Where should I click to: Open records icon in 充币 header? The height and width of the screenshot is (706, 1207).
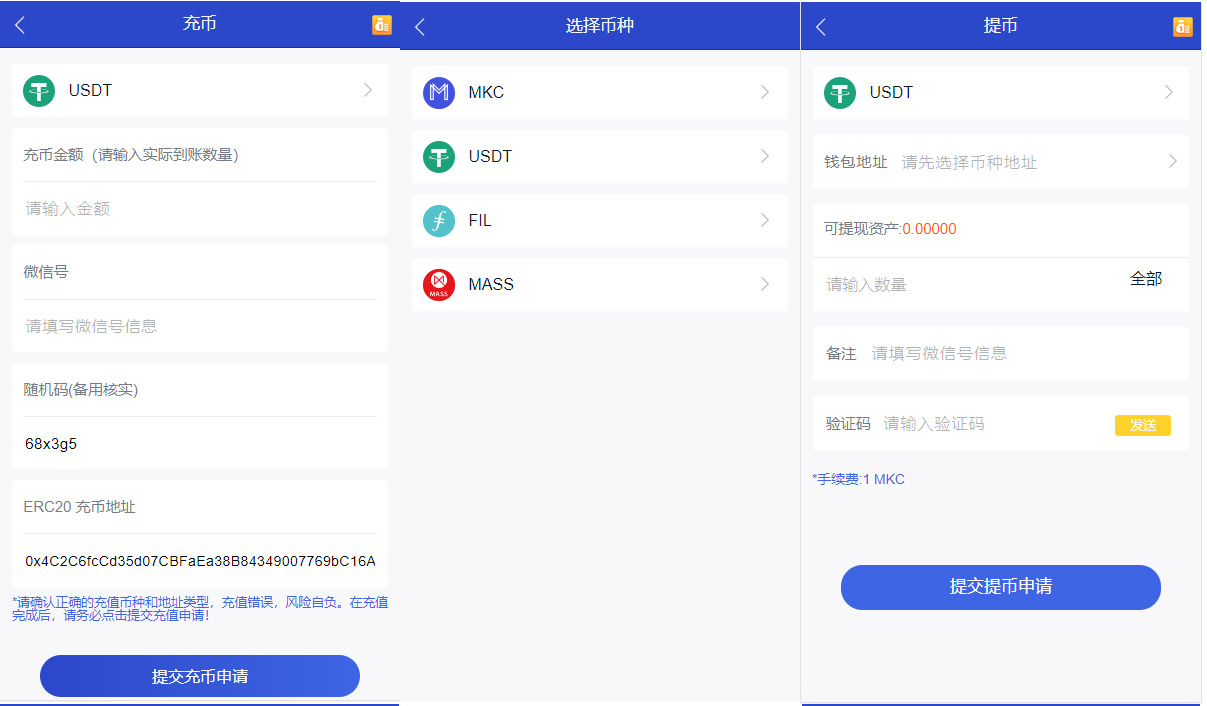click(382, 26)
